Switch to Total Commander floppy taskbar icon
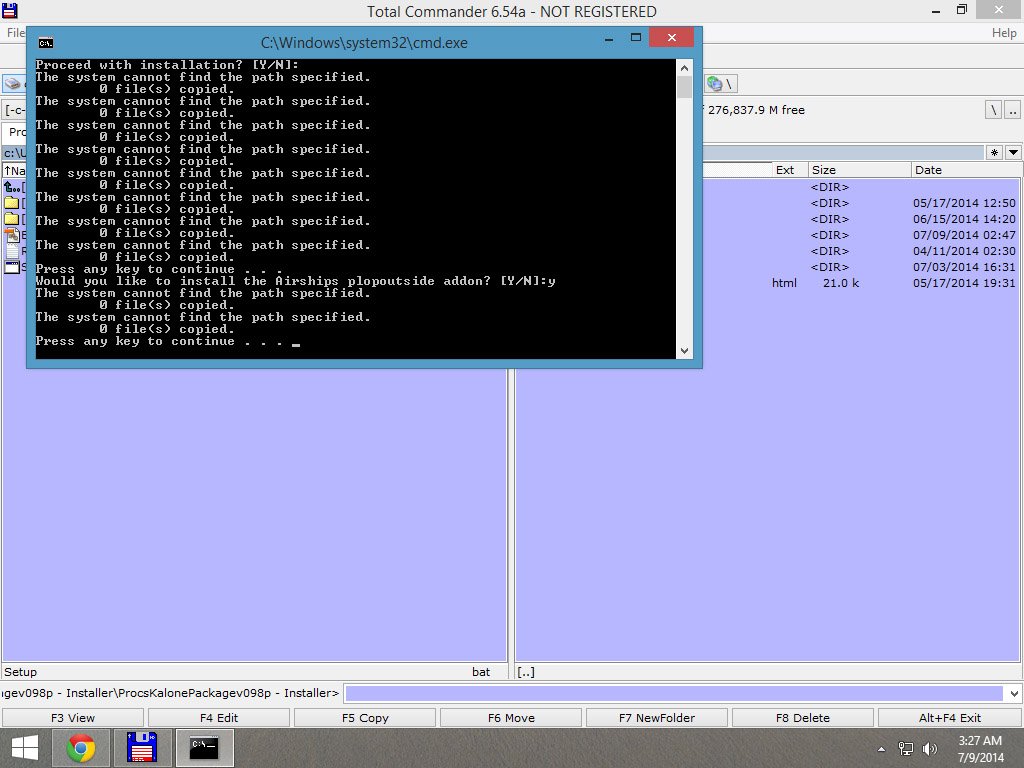 142,748
